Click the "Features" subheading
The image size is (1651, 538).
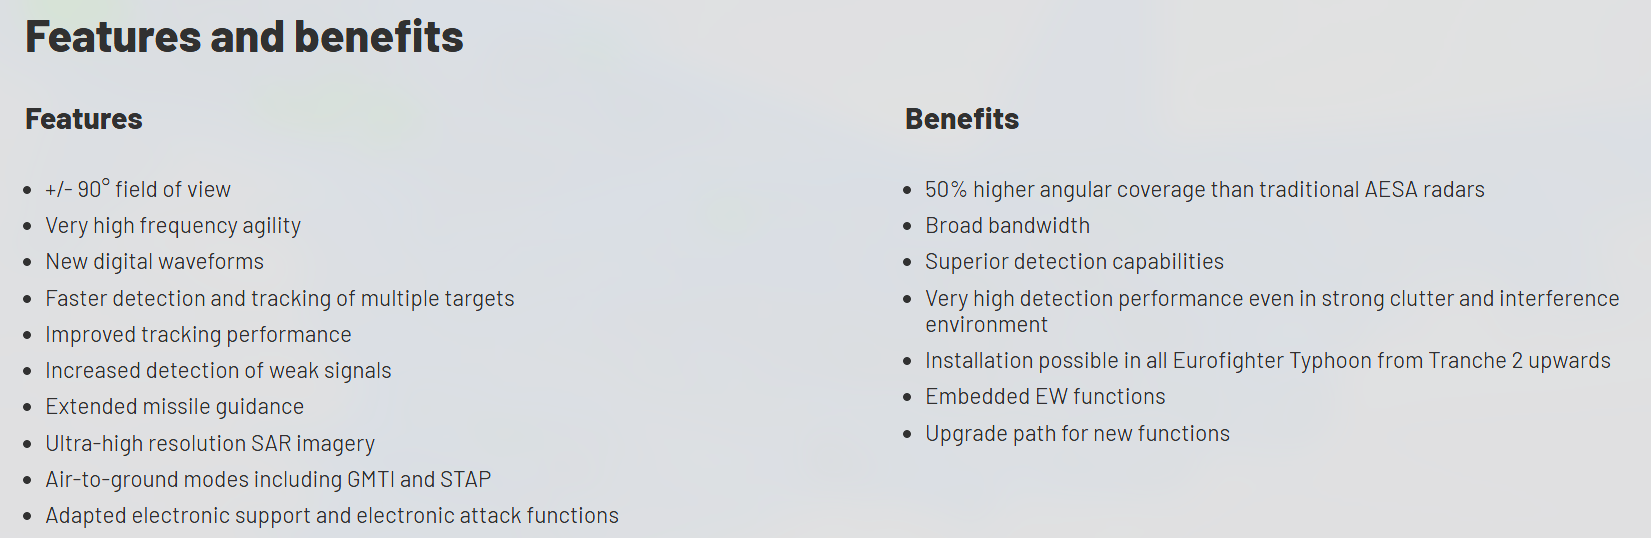pyautogui.click(x=84, y=119)
